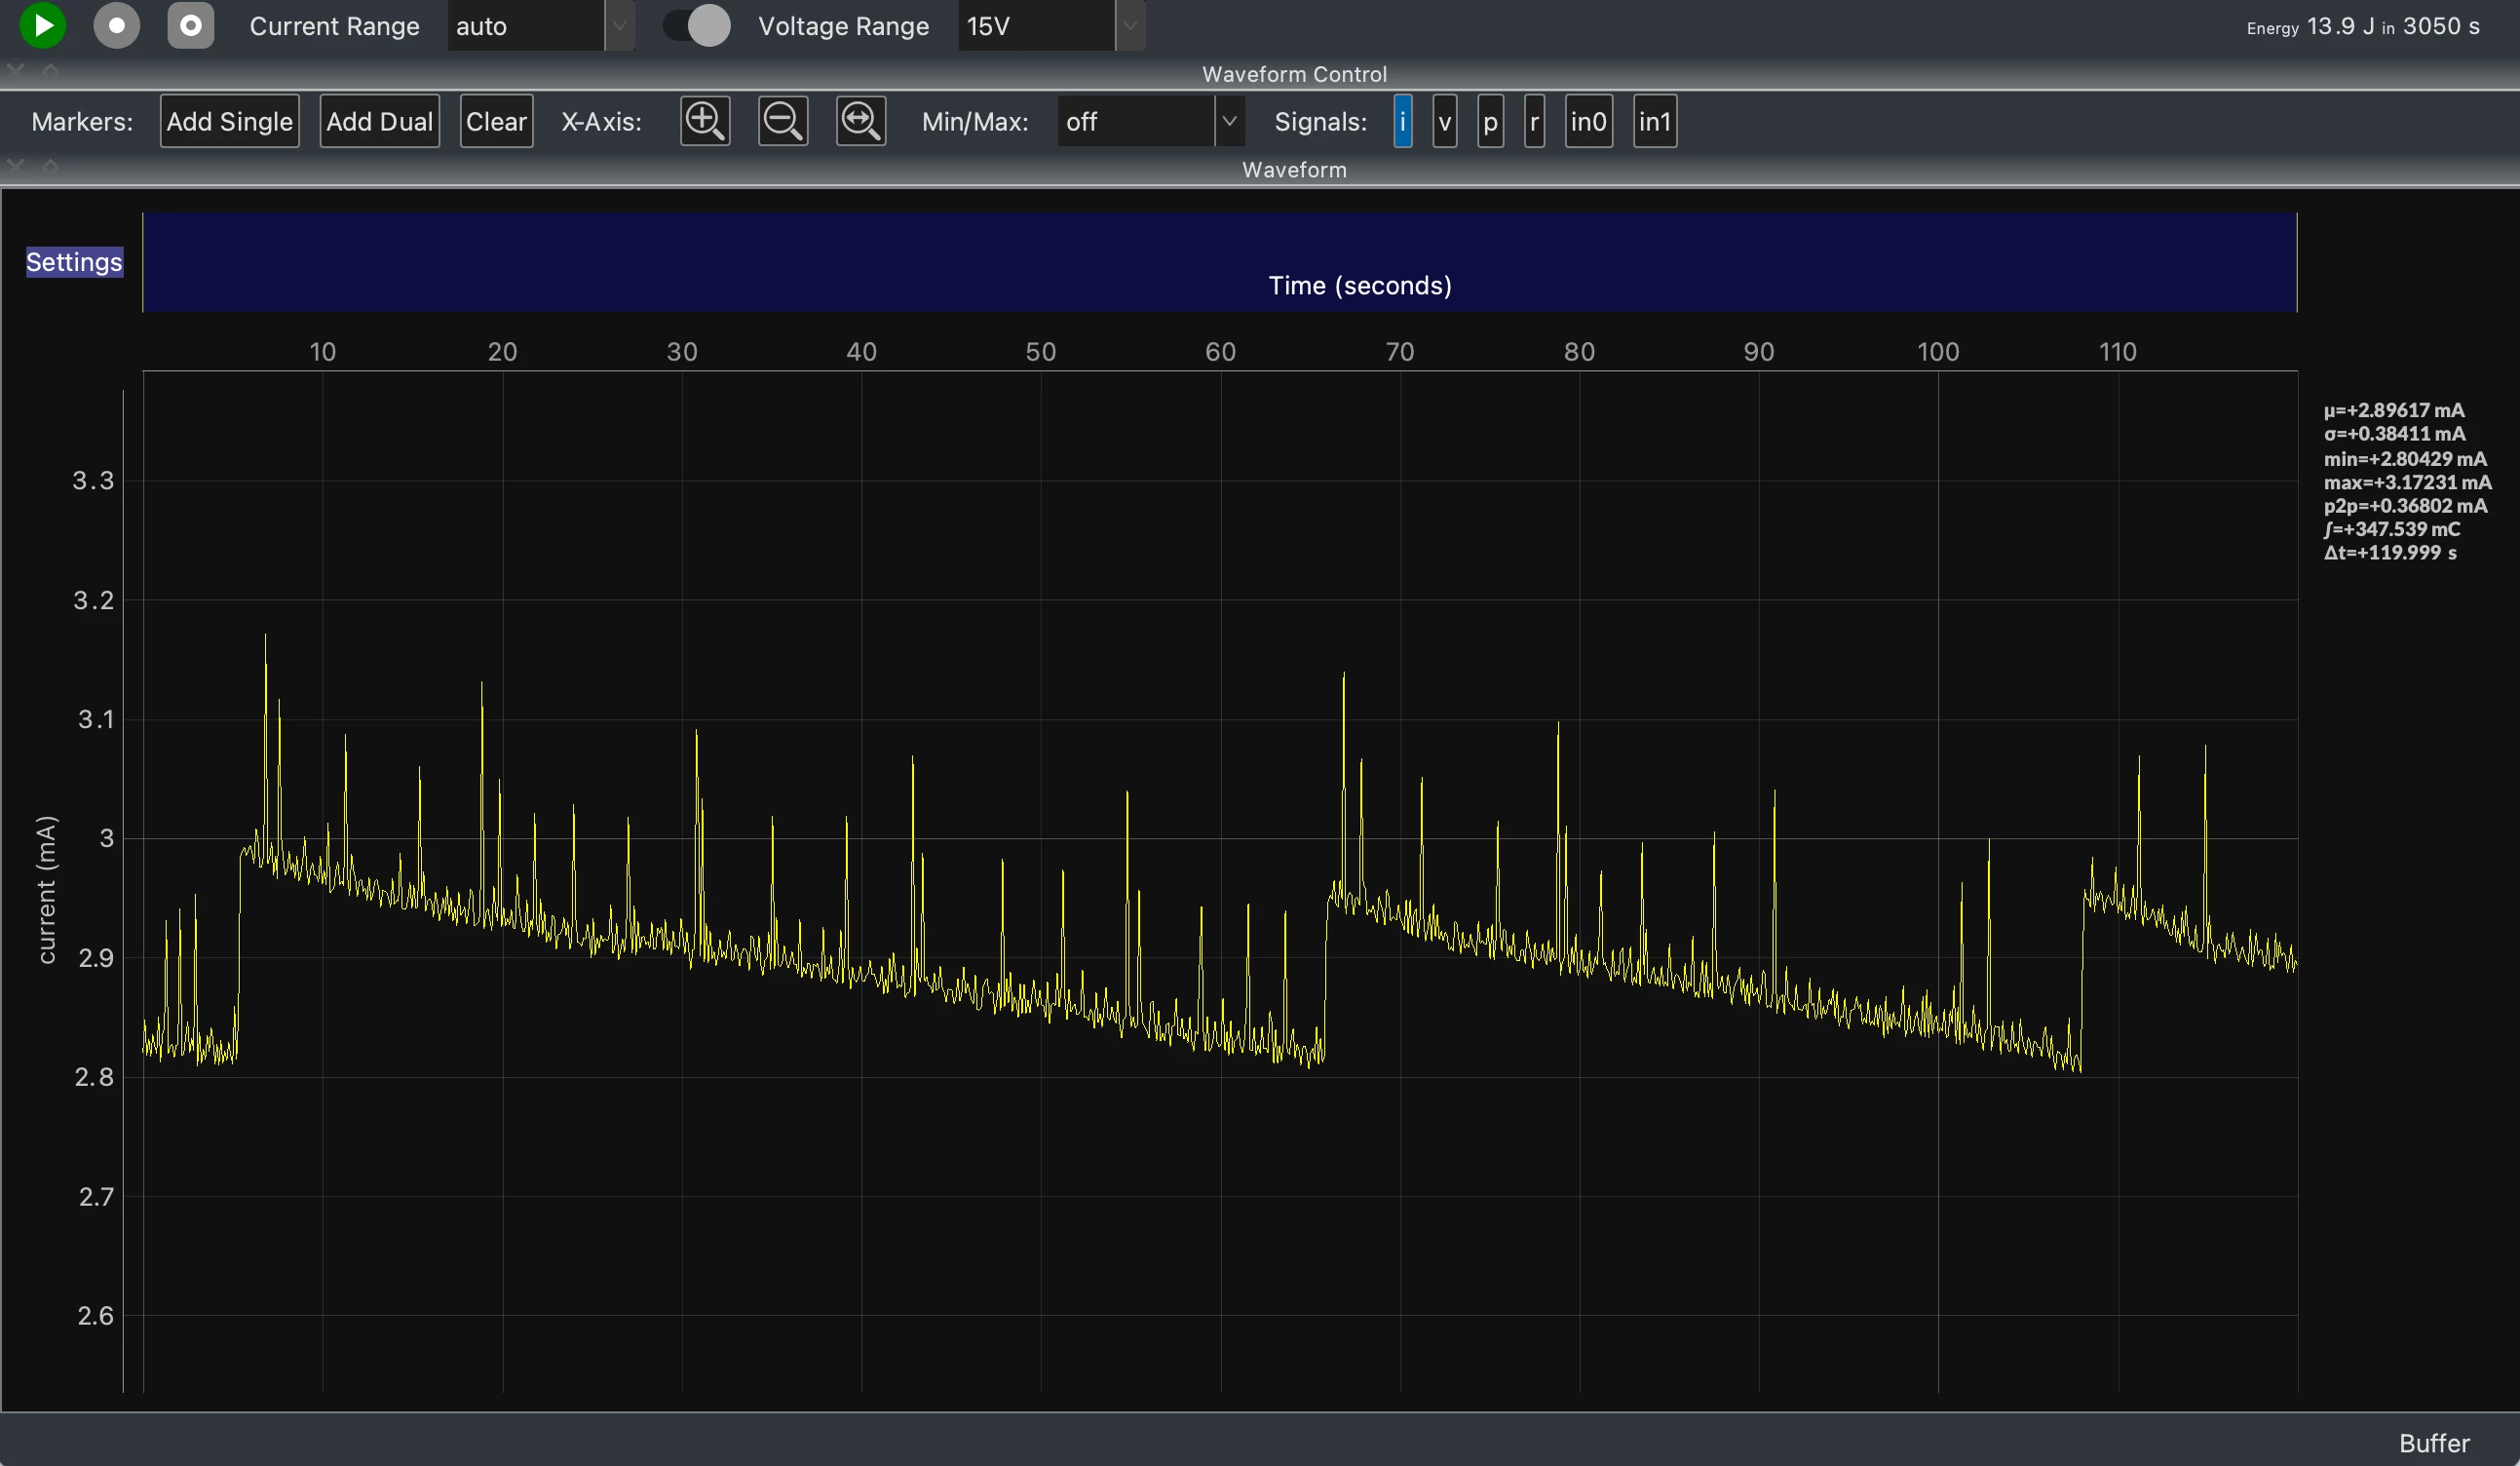Click the record button with white dot
This screenshot has height=1466, width=2520.
coord(117,25)
